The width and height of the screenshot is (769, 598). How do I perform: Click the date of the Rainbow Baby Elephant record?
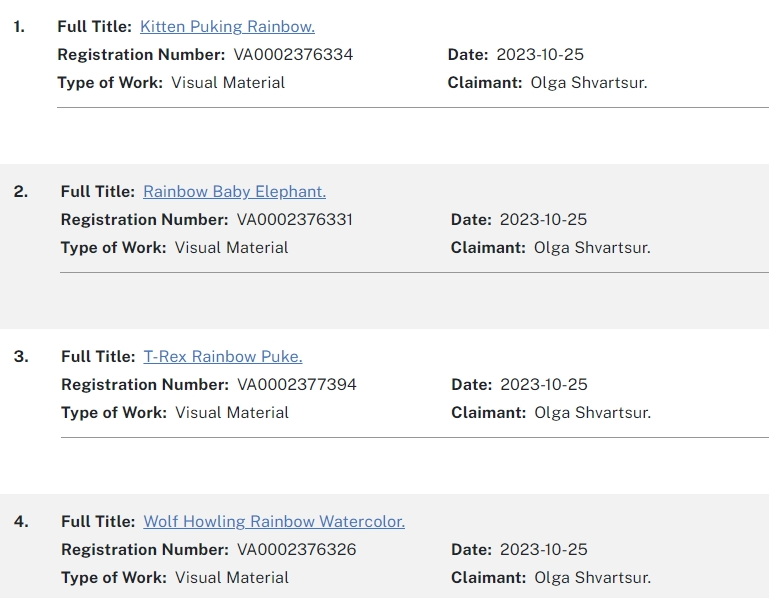point(543,219)
